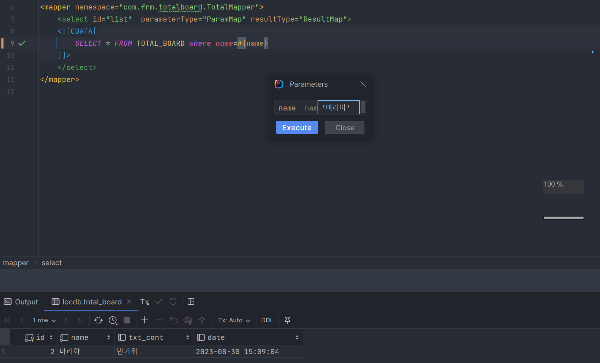Image resolution: width=600 pixels, height=363 pixels.
Task: Click line number 13 in the gutter
Action: (10, 91)
